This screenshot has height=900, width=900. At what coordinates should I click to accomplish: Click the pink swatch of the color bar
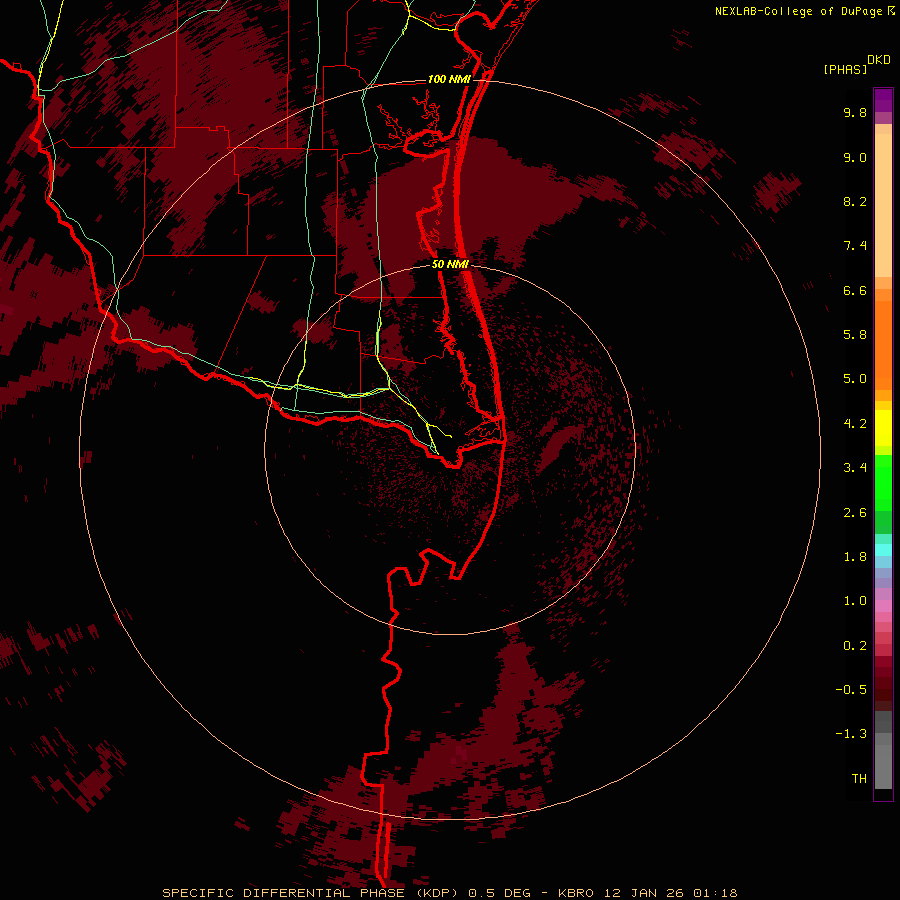pos(883,606)
